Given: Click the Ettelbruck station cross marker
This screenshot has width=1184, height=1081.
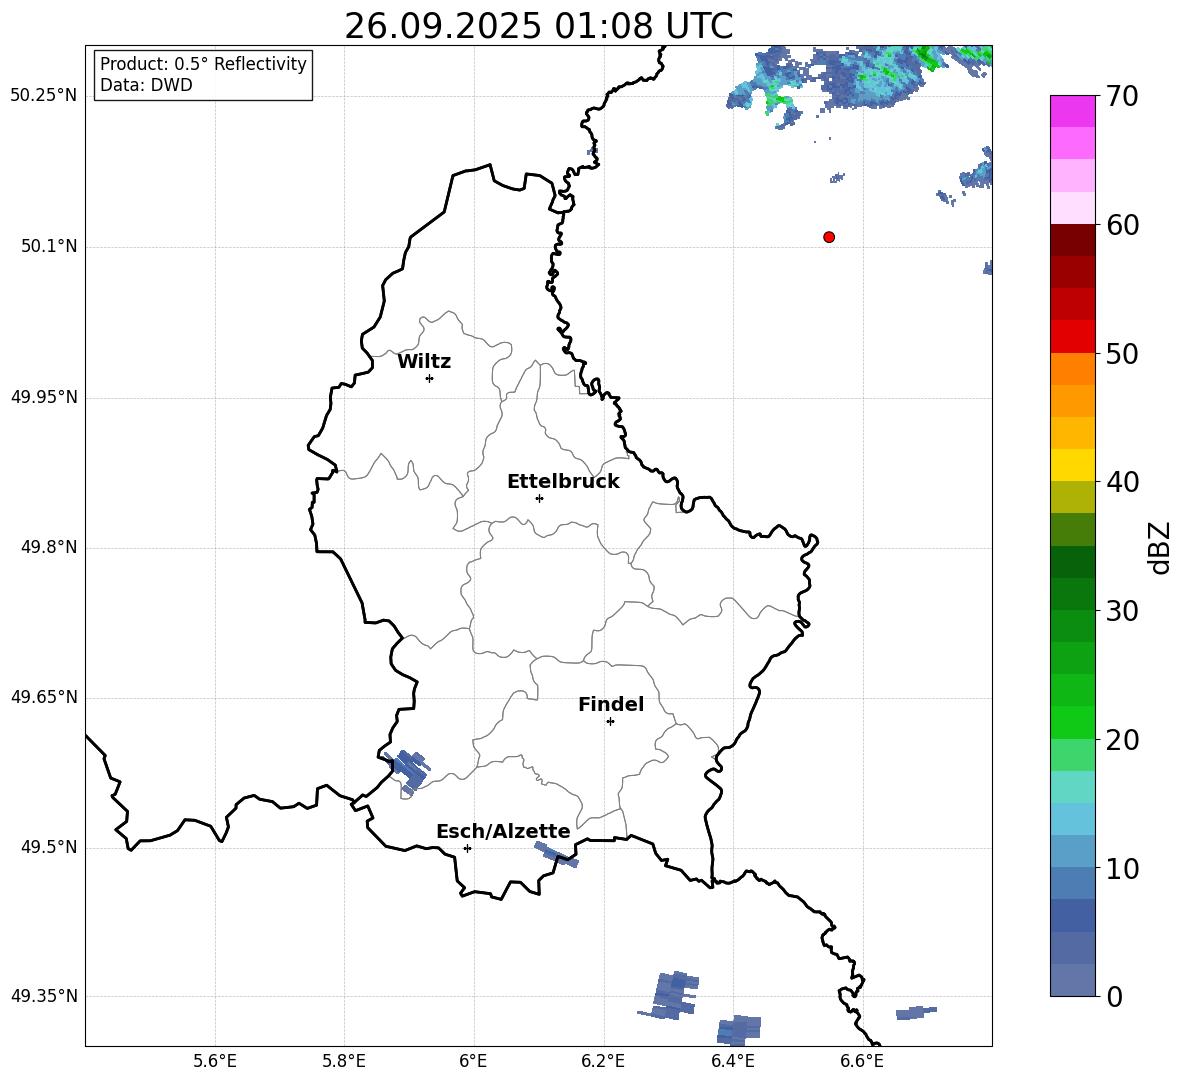Looking at the screenshot, I should point(539,498).
